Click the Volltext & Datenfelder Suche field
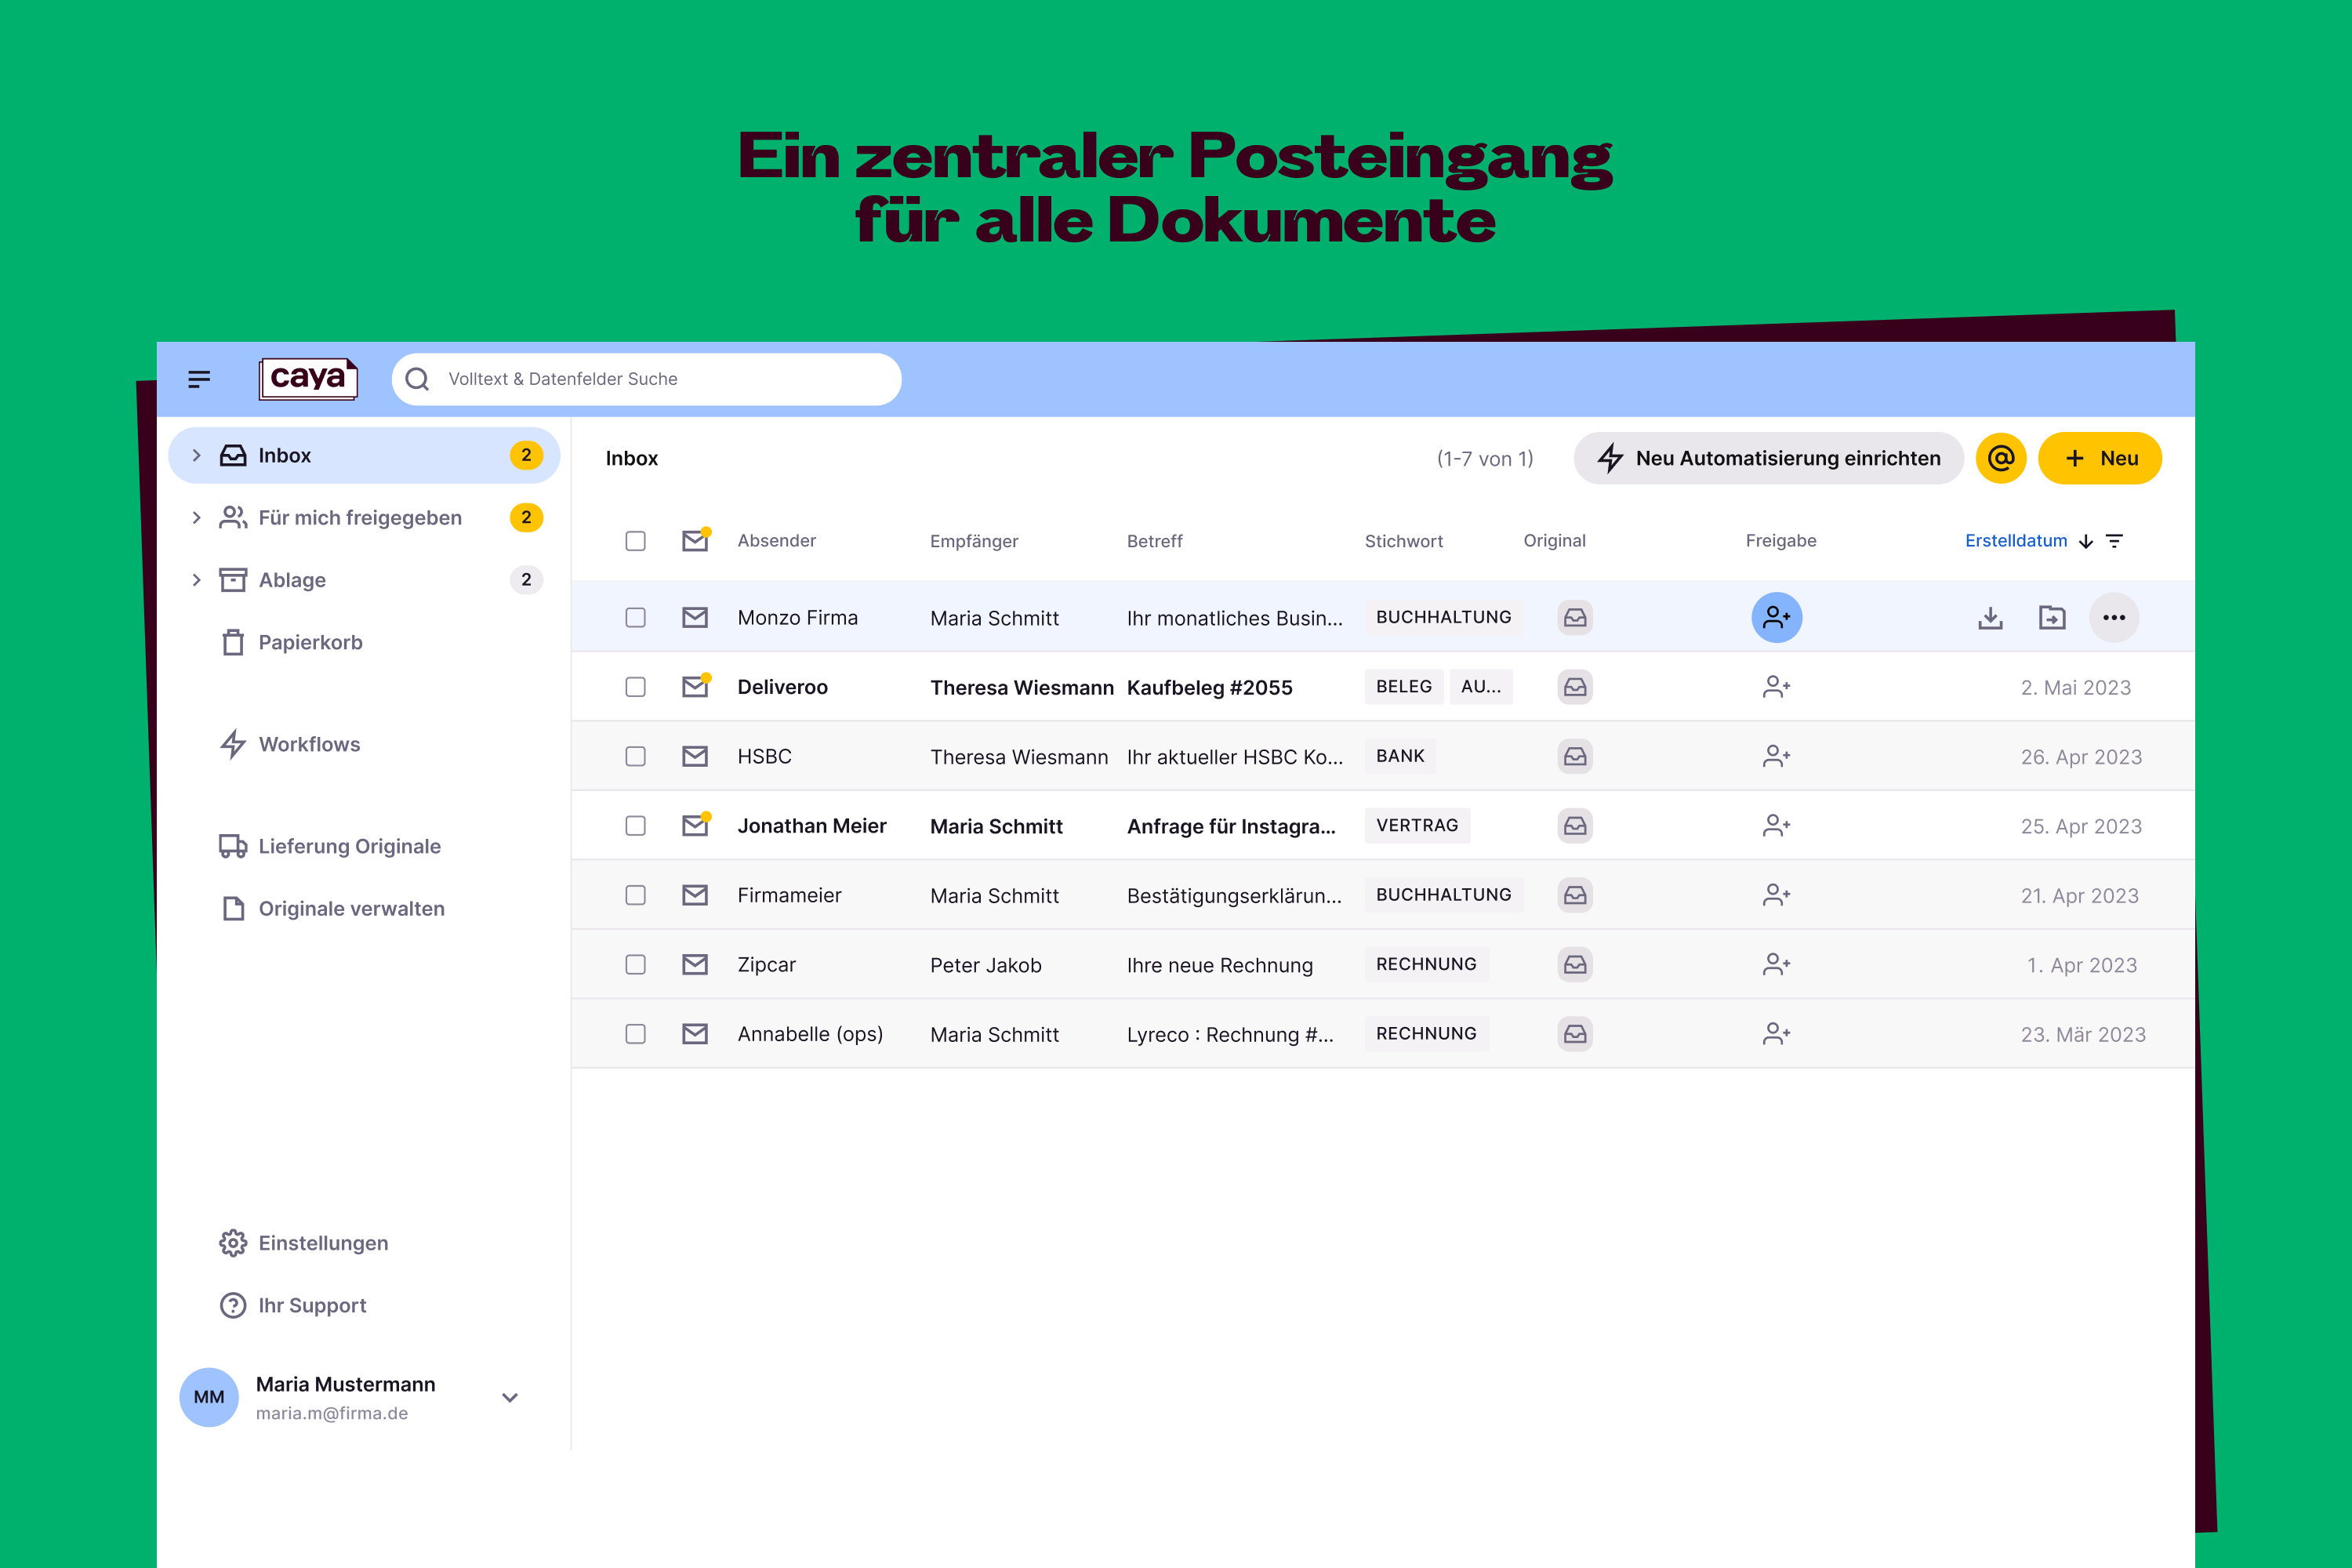The image size is (2352, 1568). point(660,379)
